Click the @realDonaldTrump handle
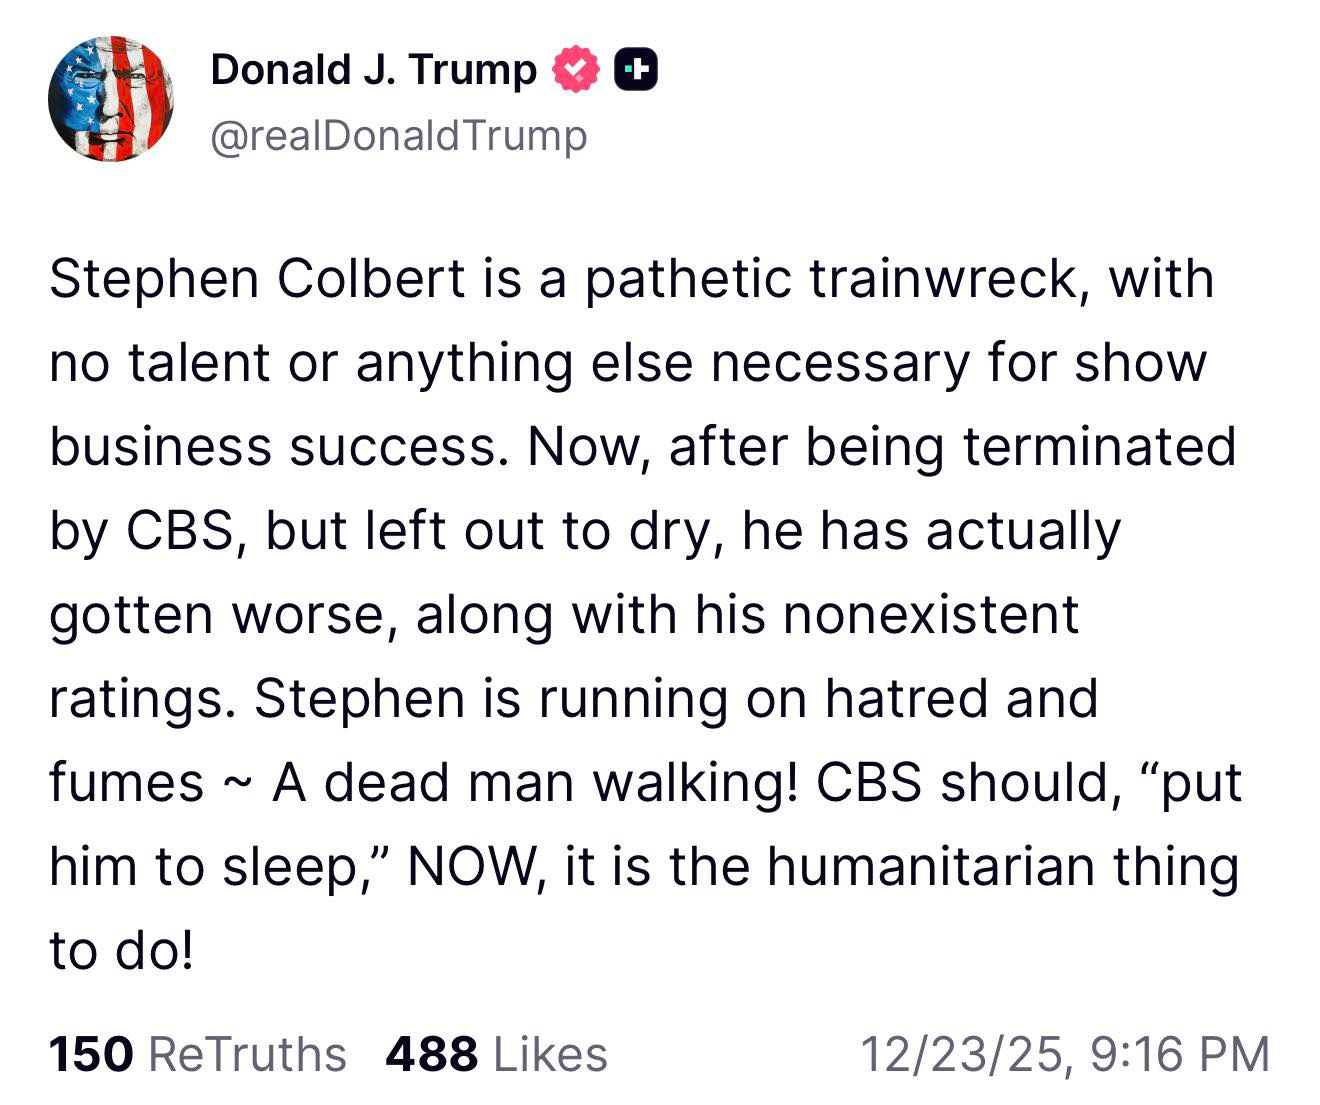The width and height of the screenshot is (1320, 1105). point(399,135)
